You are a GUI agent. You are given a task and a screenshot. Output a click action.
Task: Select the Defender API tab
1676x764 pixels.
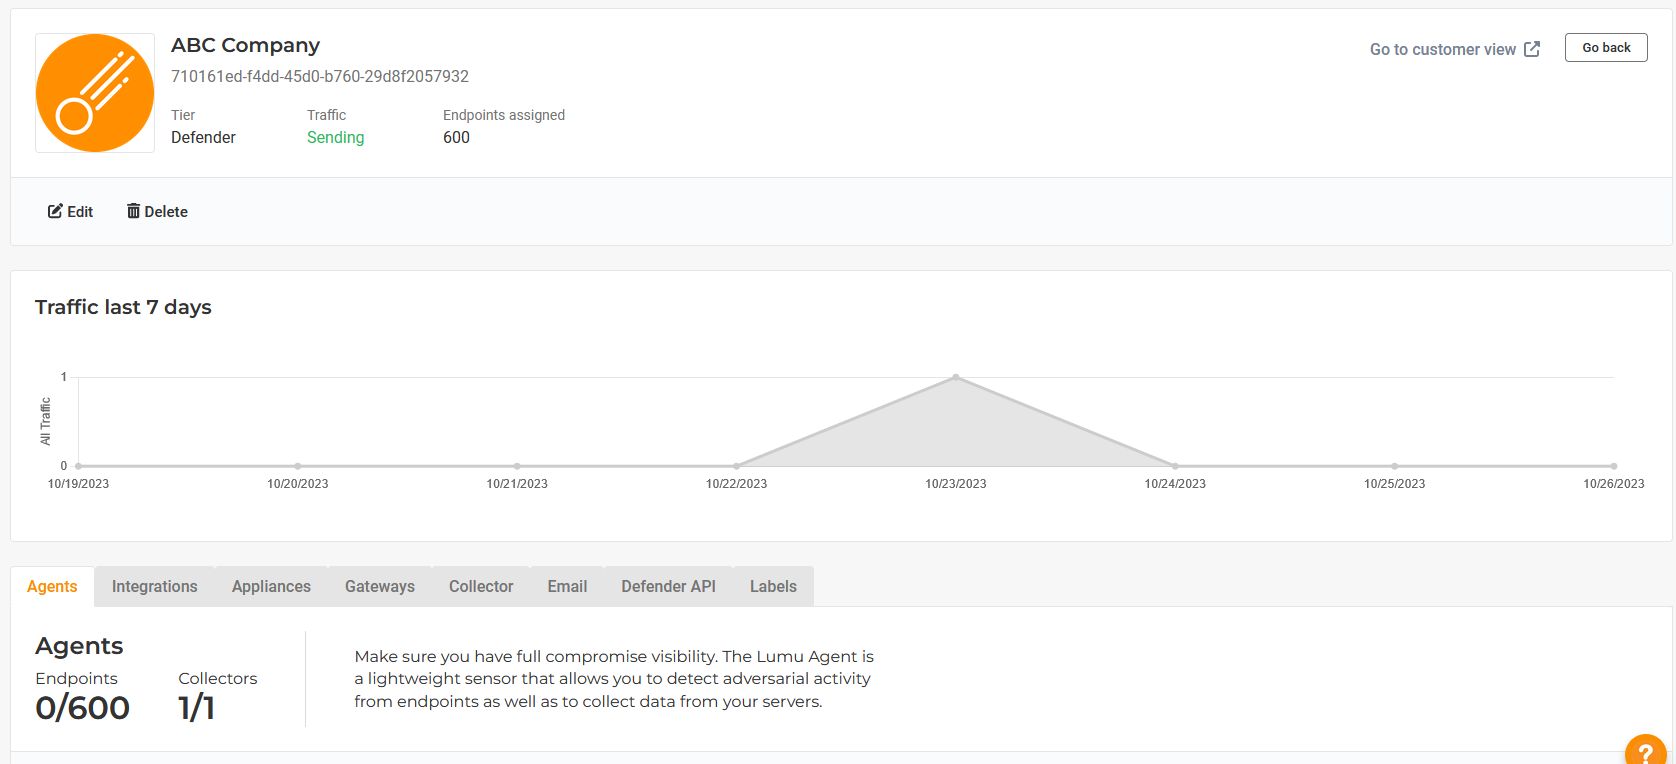668,586
